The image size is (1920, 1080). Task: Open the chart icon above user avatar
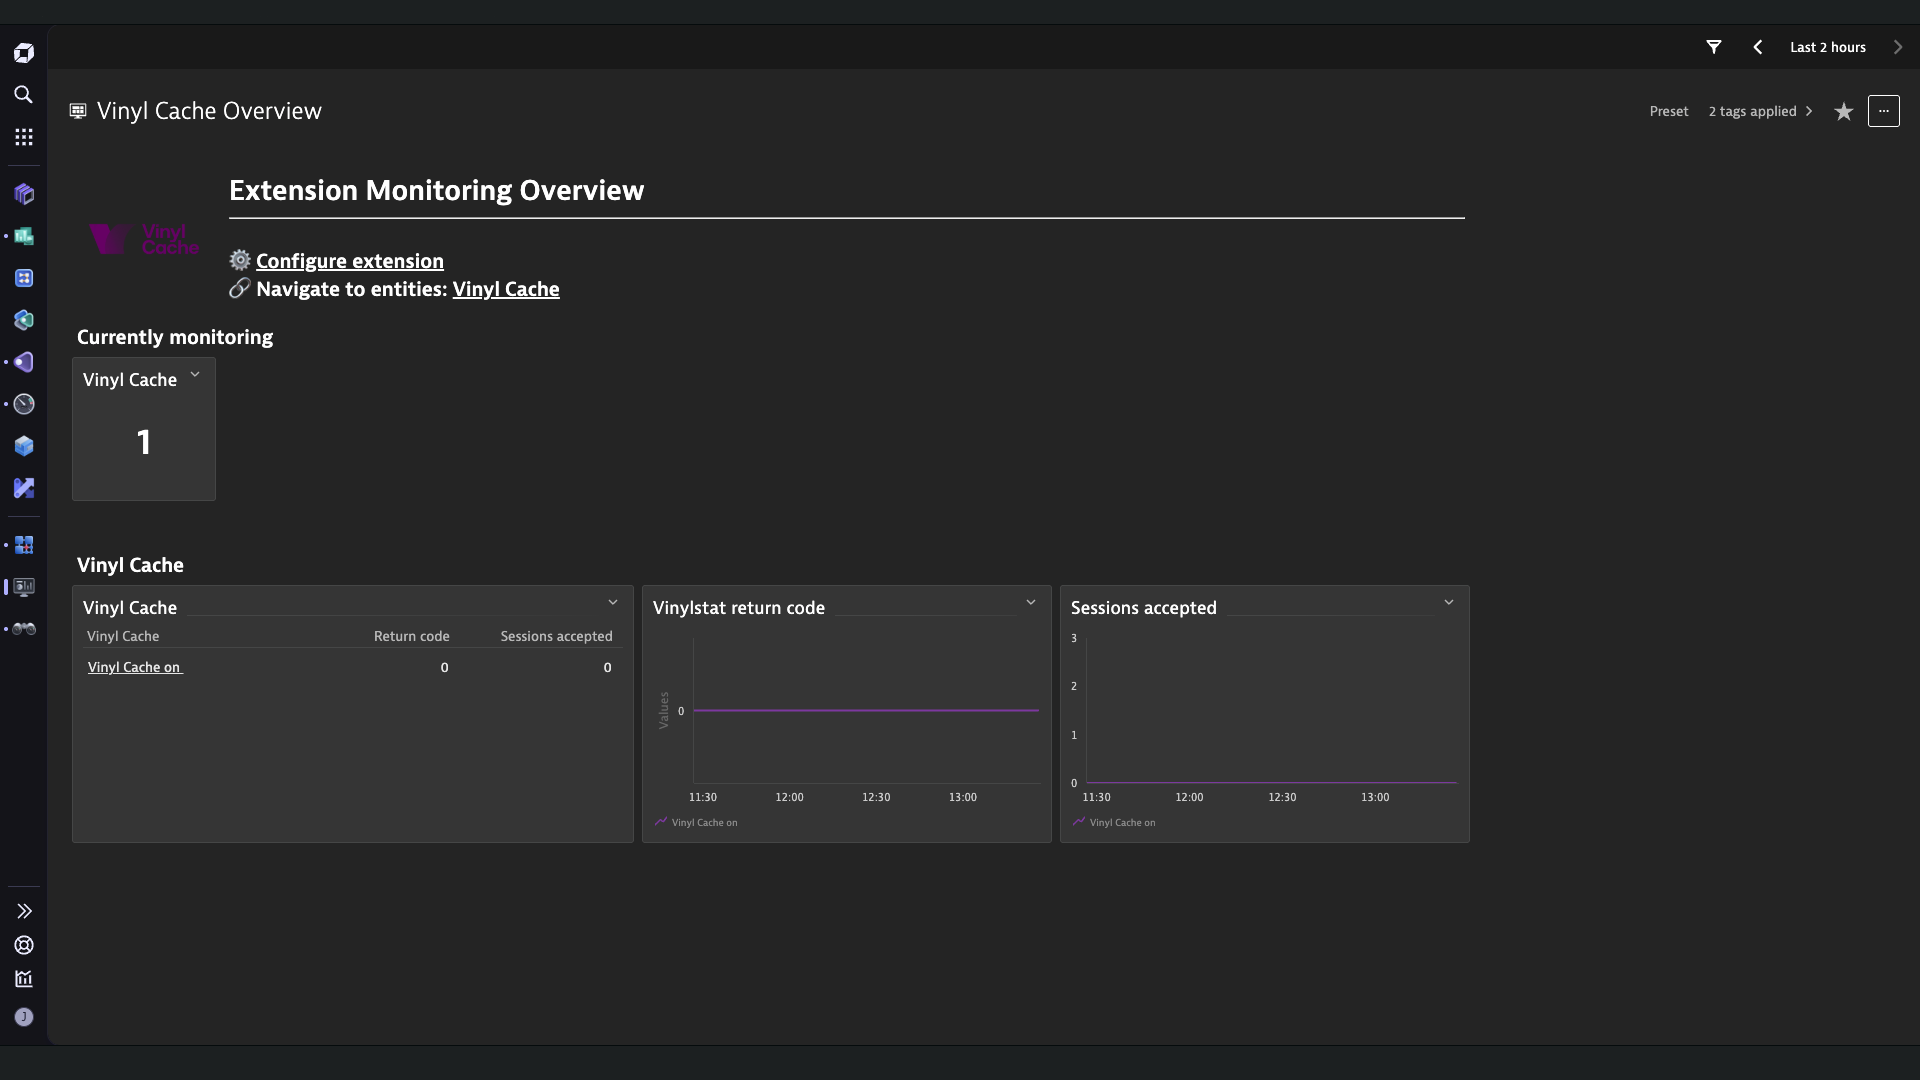(24, 979)
